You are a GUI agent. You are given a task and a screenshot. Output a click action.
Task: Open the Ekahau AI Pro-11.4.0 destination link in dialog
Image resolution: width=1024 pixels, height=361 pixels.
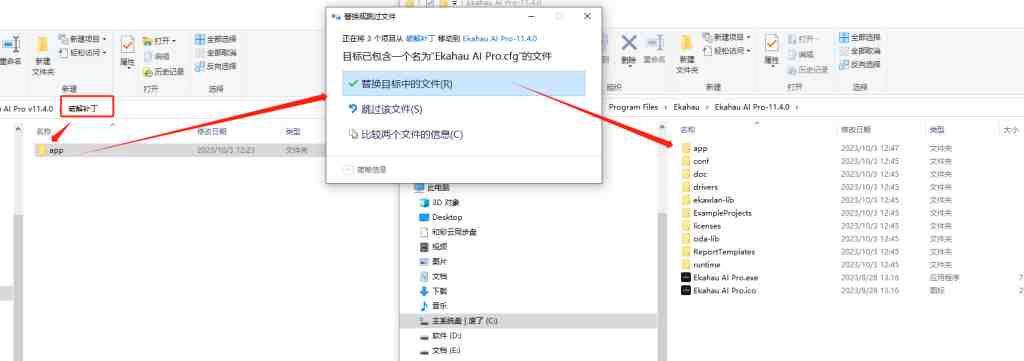(x=500, y=39)
